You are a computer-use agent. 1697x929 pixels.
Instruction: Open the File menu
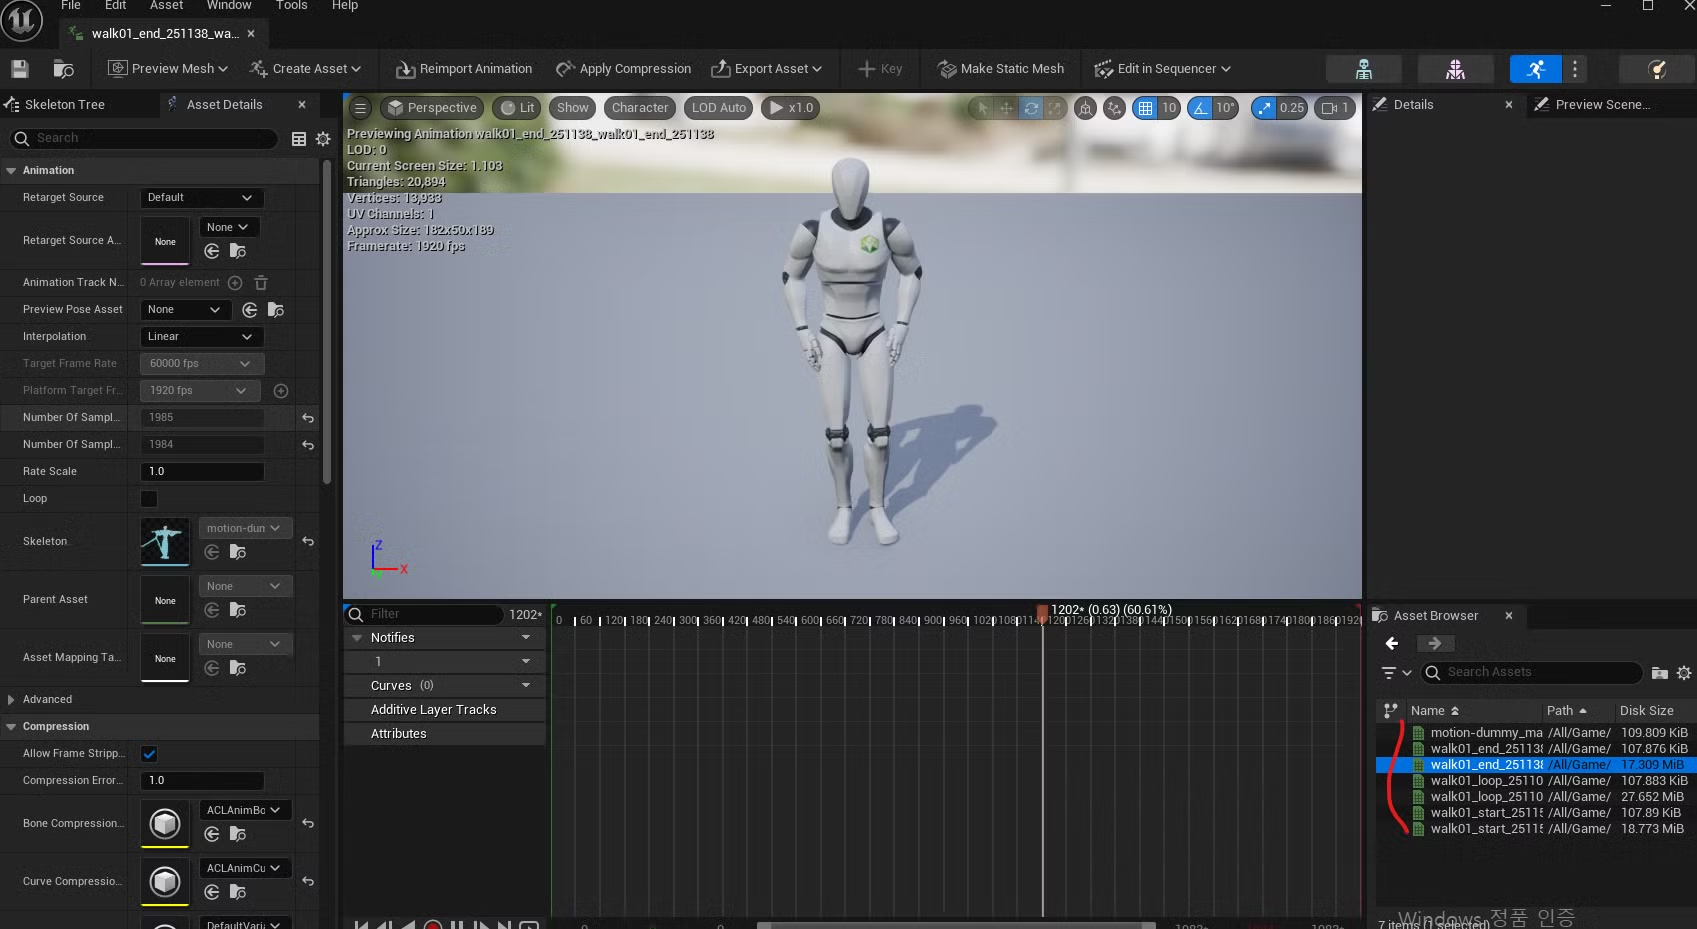point(70,6)
